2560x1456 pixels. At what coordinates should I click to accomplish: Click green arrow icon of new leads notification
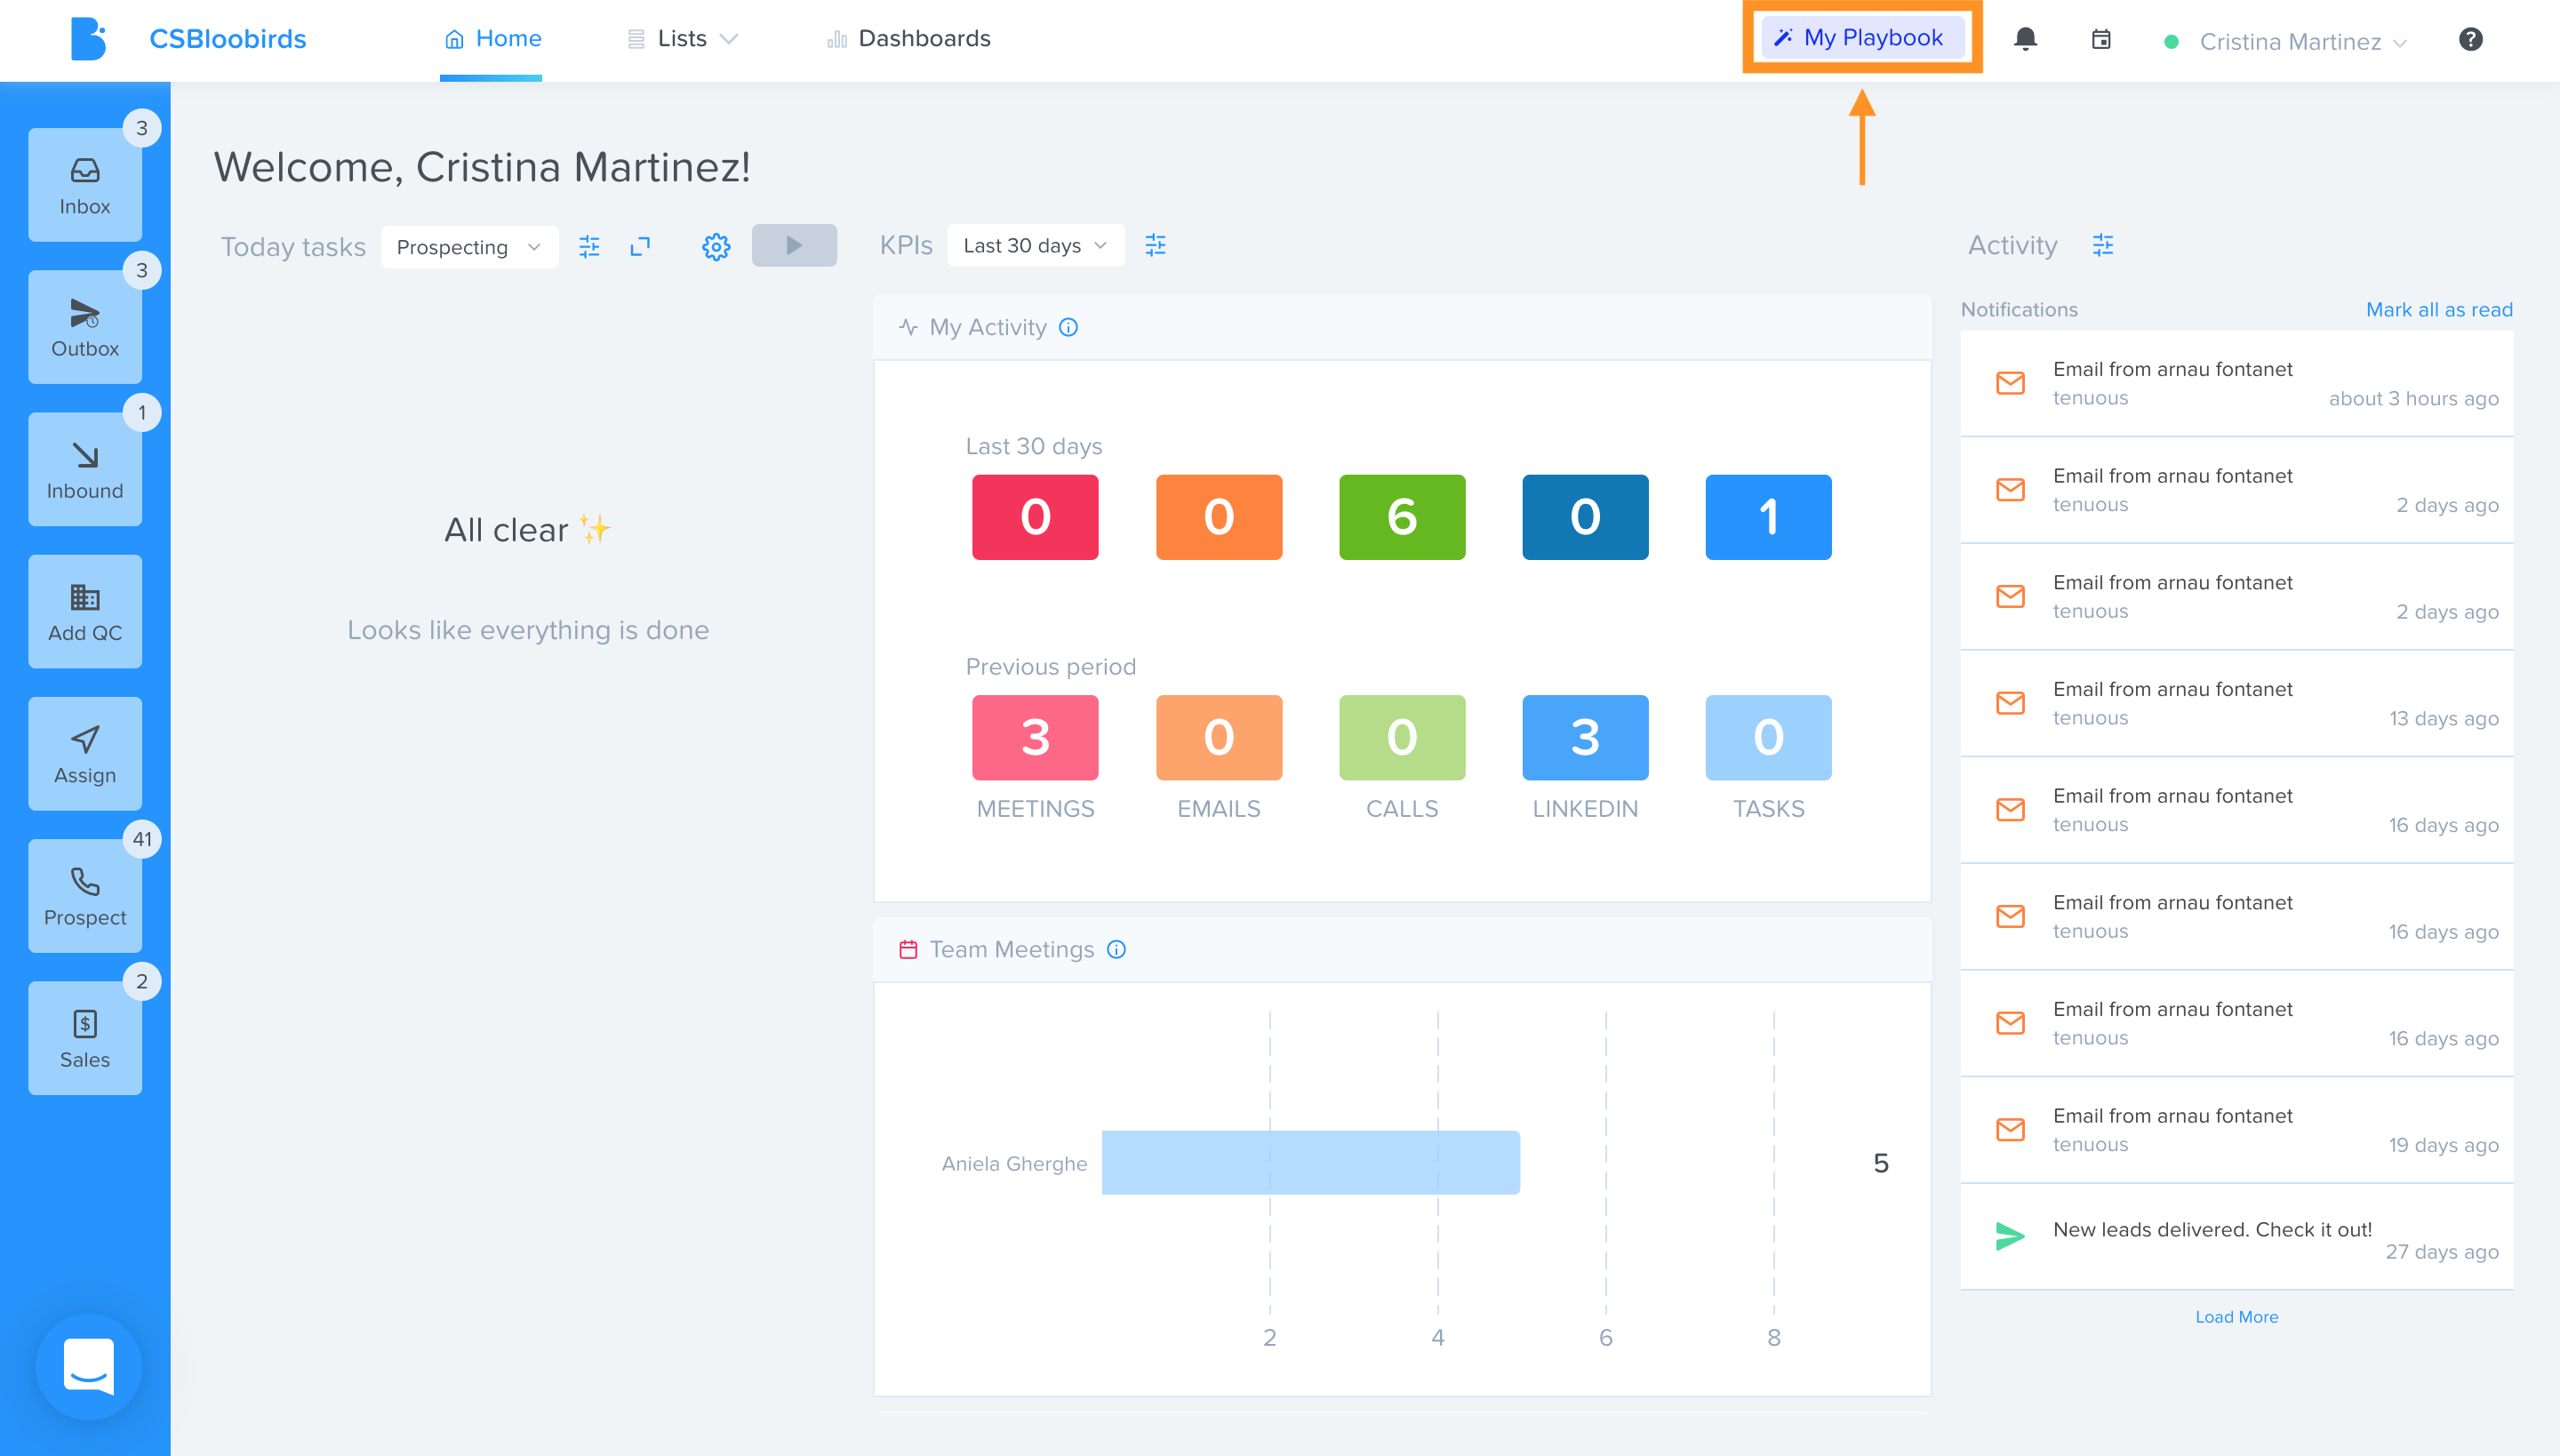[2009, 1236]
